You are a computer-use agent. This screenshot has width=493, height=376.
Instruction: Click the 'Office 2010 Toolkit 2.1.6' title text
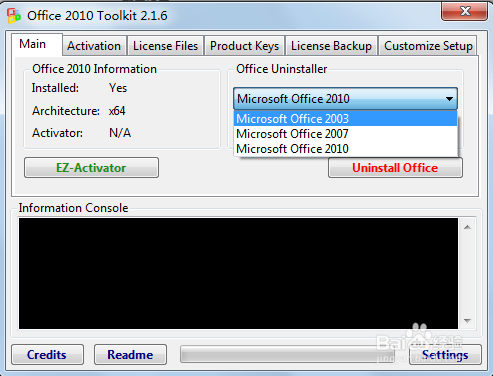pos(97,16)
